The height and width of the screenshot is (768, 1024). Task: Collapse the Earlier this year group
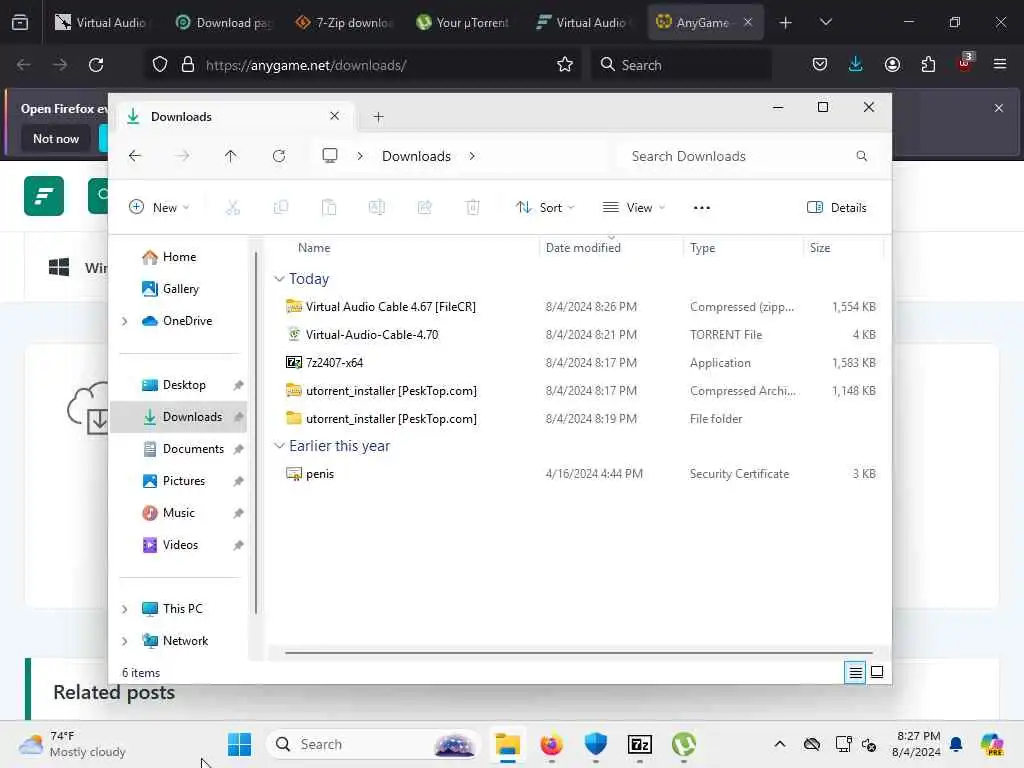(279, 446)
